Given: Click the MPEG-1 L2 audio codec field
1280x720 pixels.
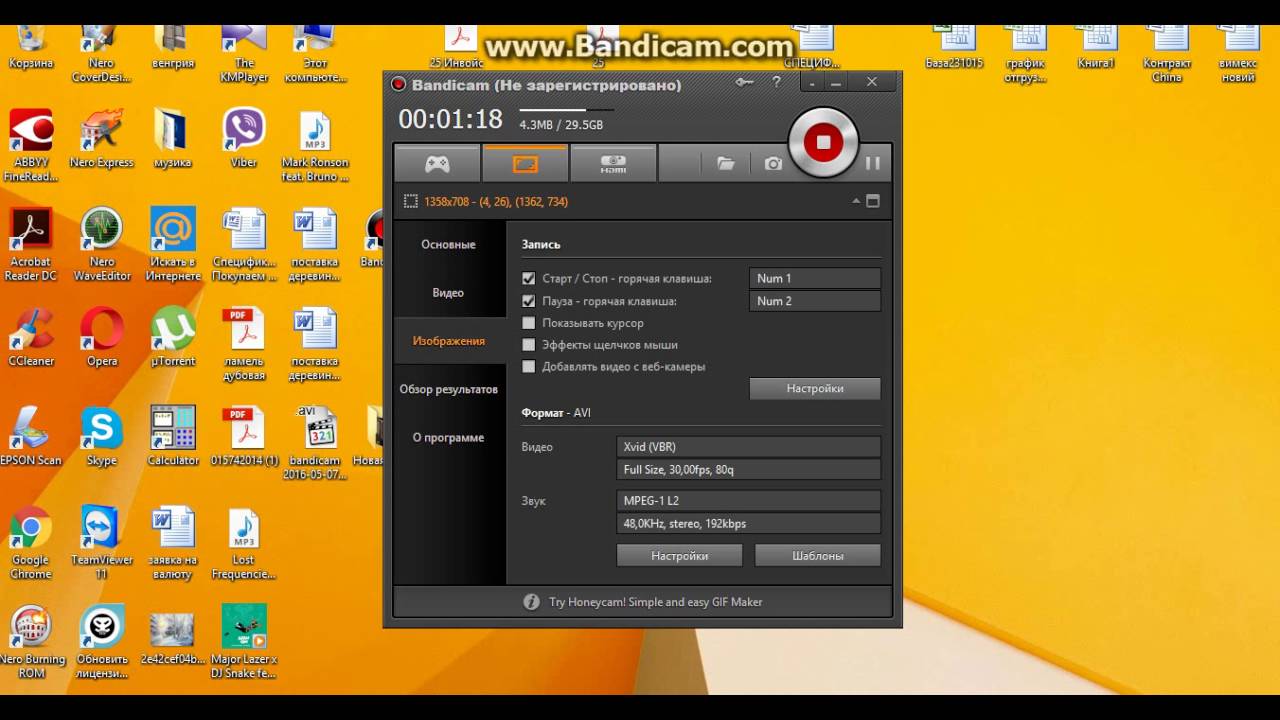Looking at the screenshot, I should (748, 501).
